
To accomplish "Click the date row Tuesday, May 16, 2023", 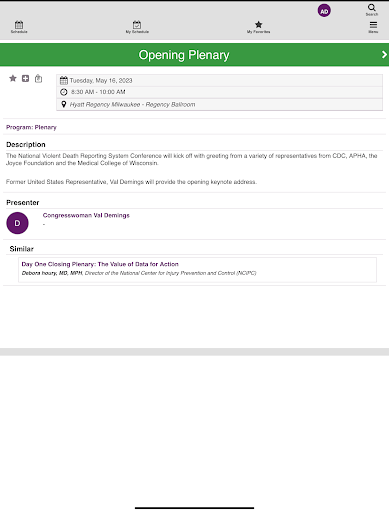I will pyautogui.click(x=219, y=80).
